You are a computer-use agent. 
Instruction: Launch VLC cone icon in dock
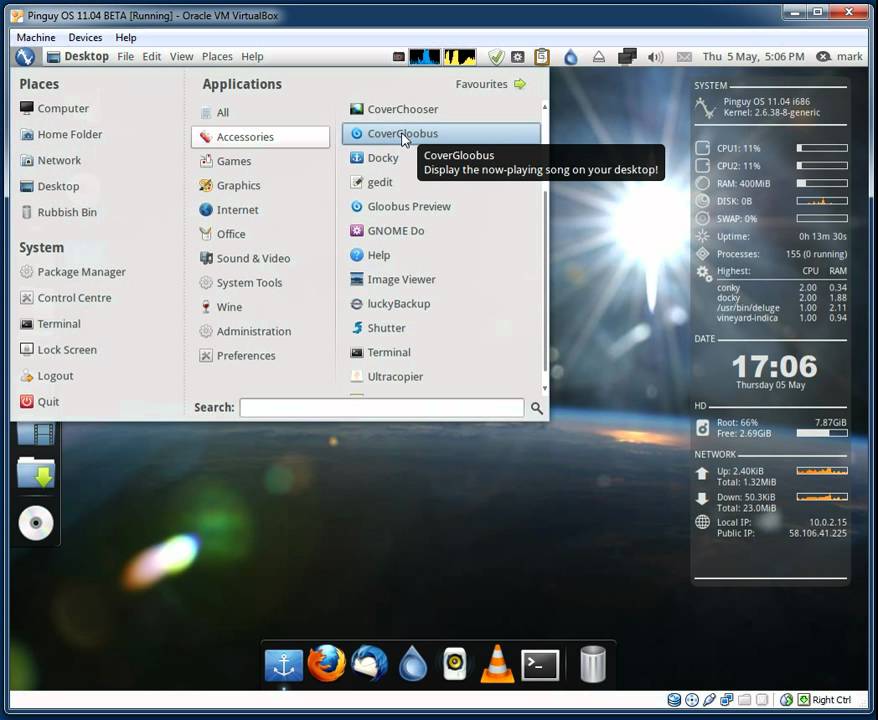(x=497, y=664)
